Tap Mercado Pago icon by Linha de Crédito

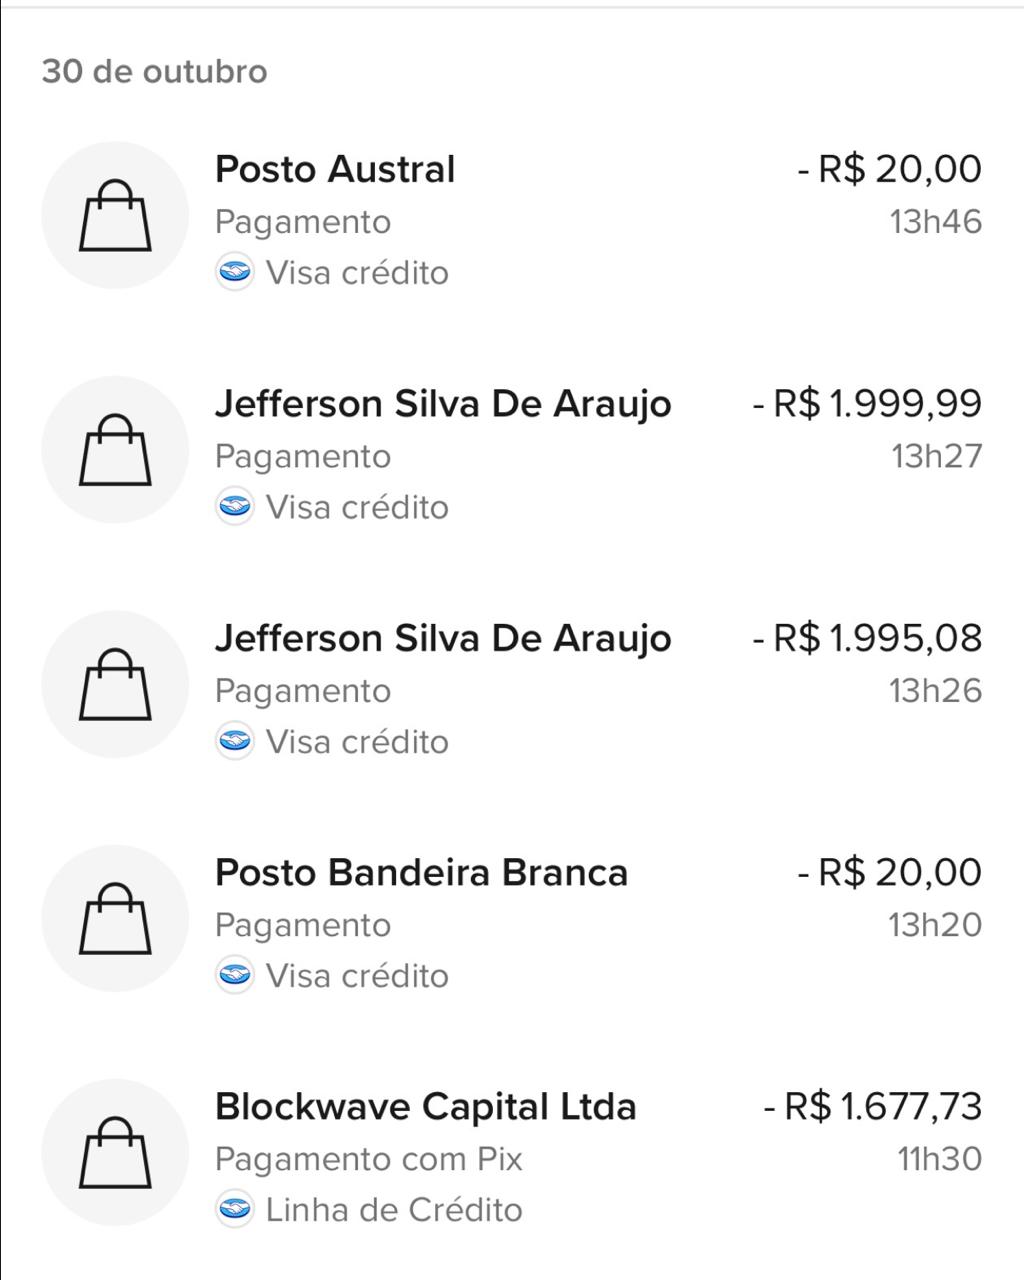(234, 1210)
